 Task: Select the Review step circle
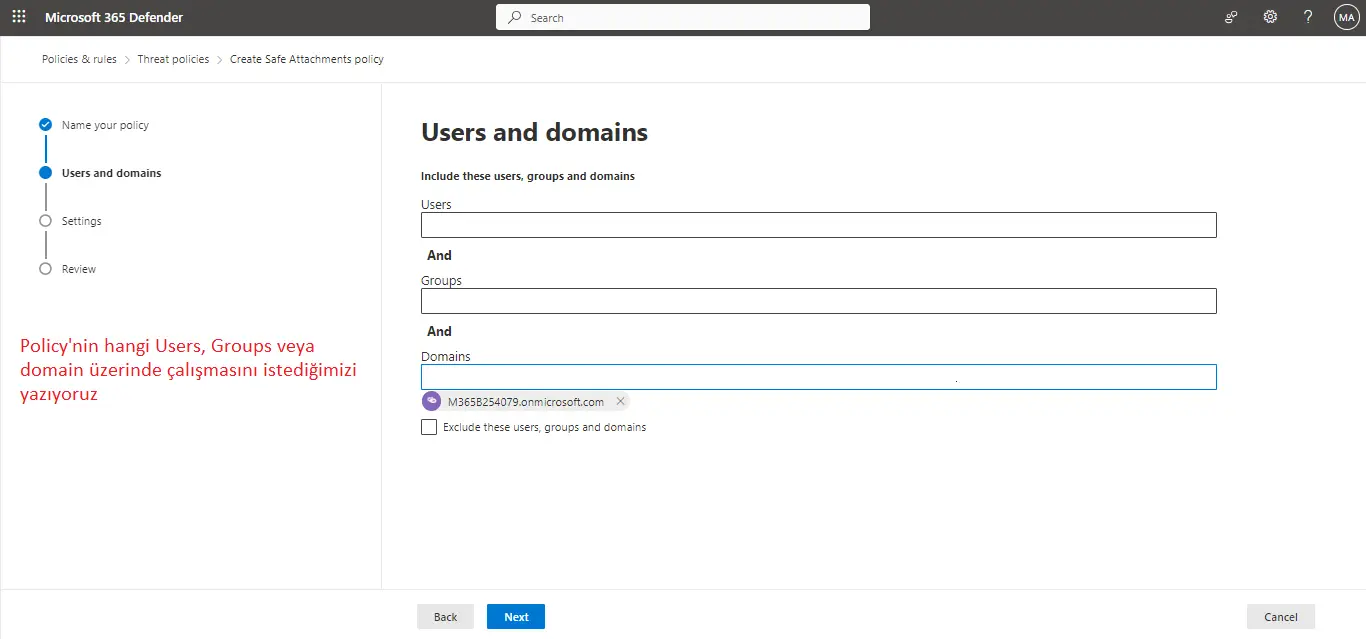click(45, 269)
